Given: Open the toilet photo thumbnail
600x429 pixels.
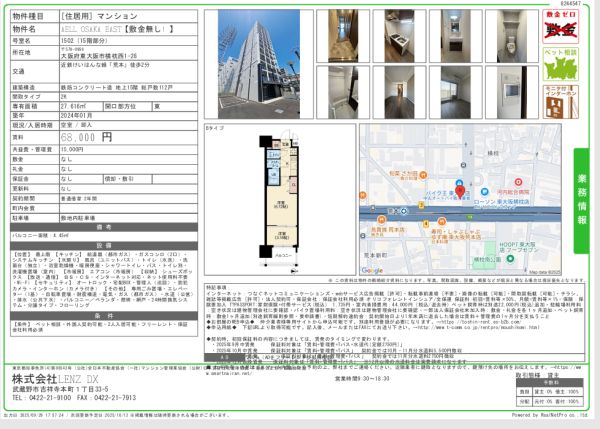Looking at the screenshot, I should click(512, 36).
